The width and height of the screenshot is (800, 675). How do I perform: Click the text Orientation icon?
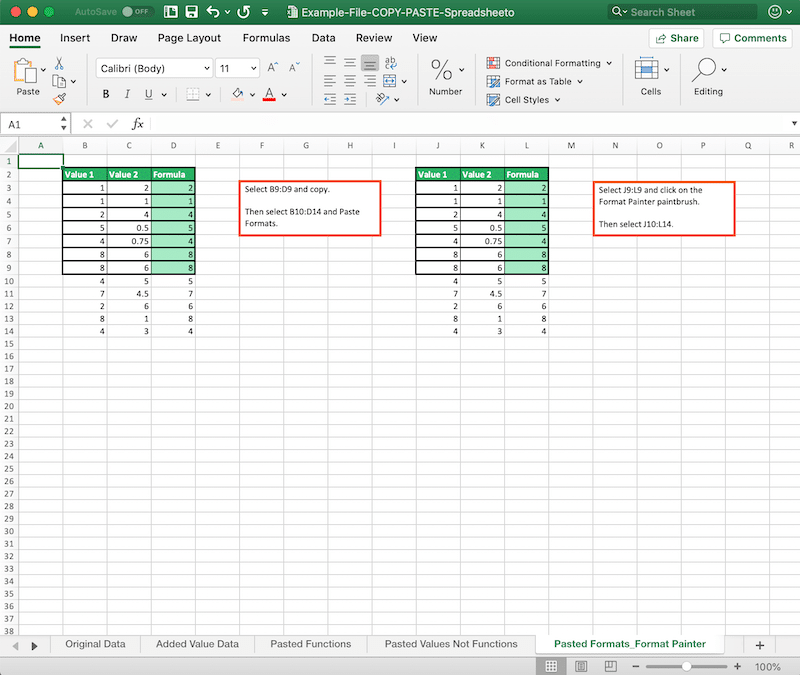pos(382,98)
